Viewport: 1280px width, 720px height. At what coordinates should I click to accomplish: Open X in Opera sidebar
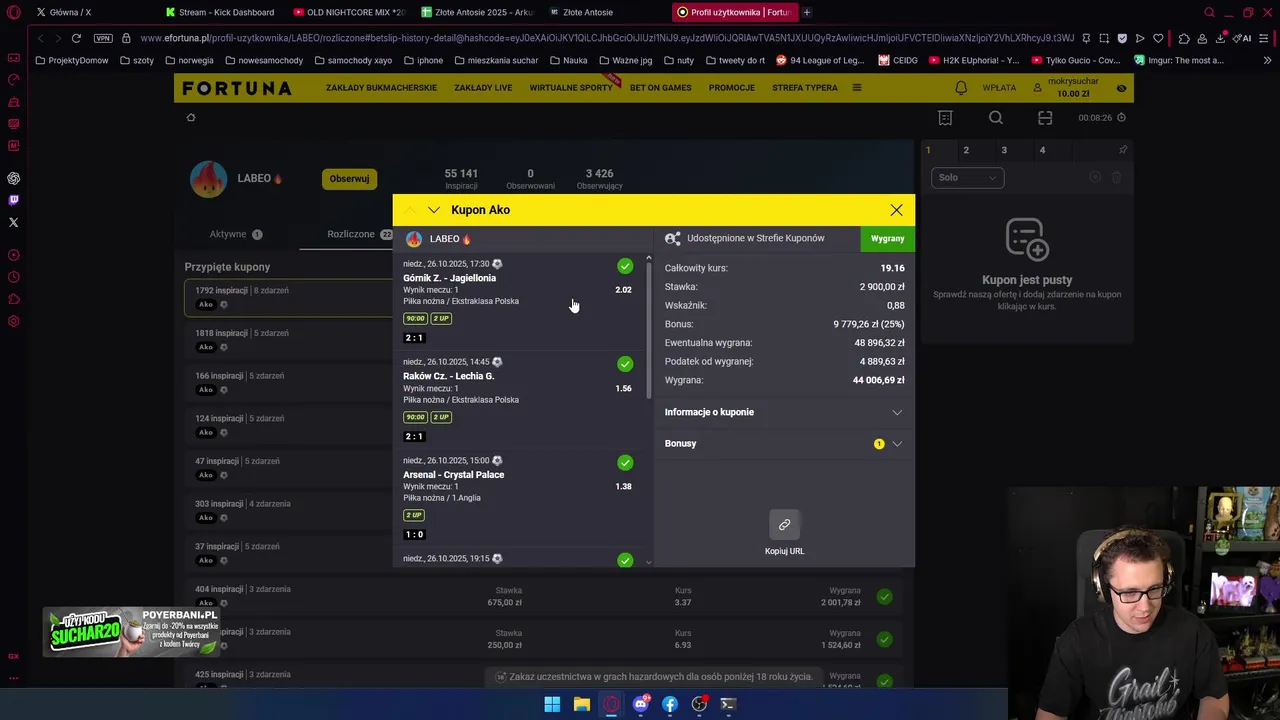click(x=13, y=222)
